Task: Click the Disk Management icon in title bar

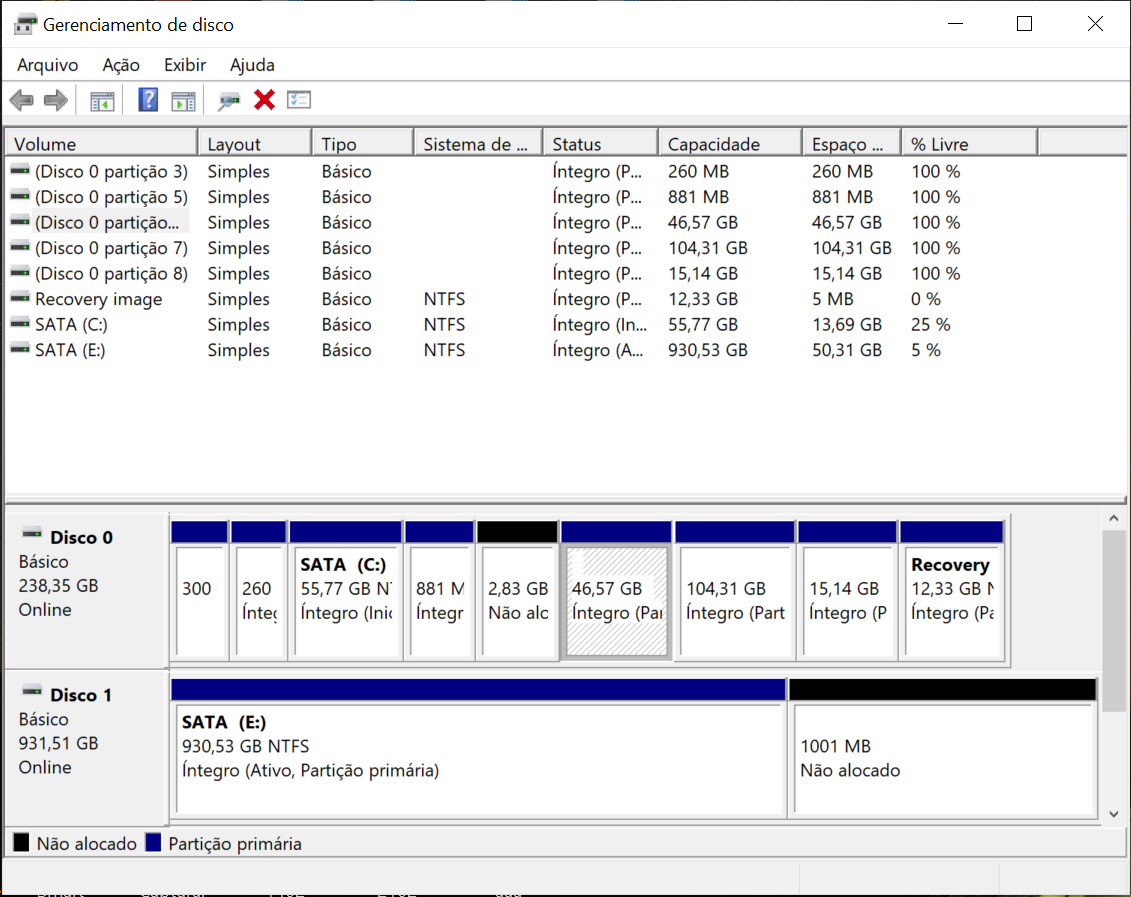Action: 25,24
